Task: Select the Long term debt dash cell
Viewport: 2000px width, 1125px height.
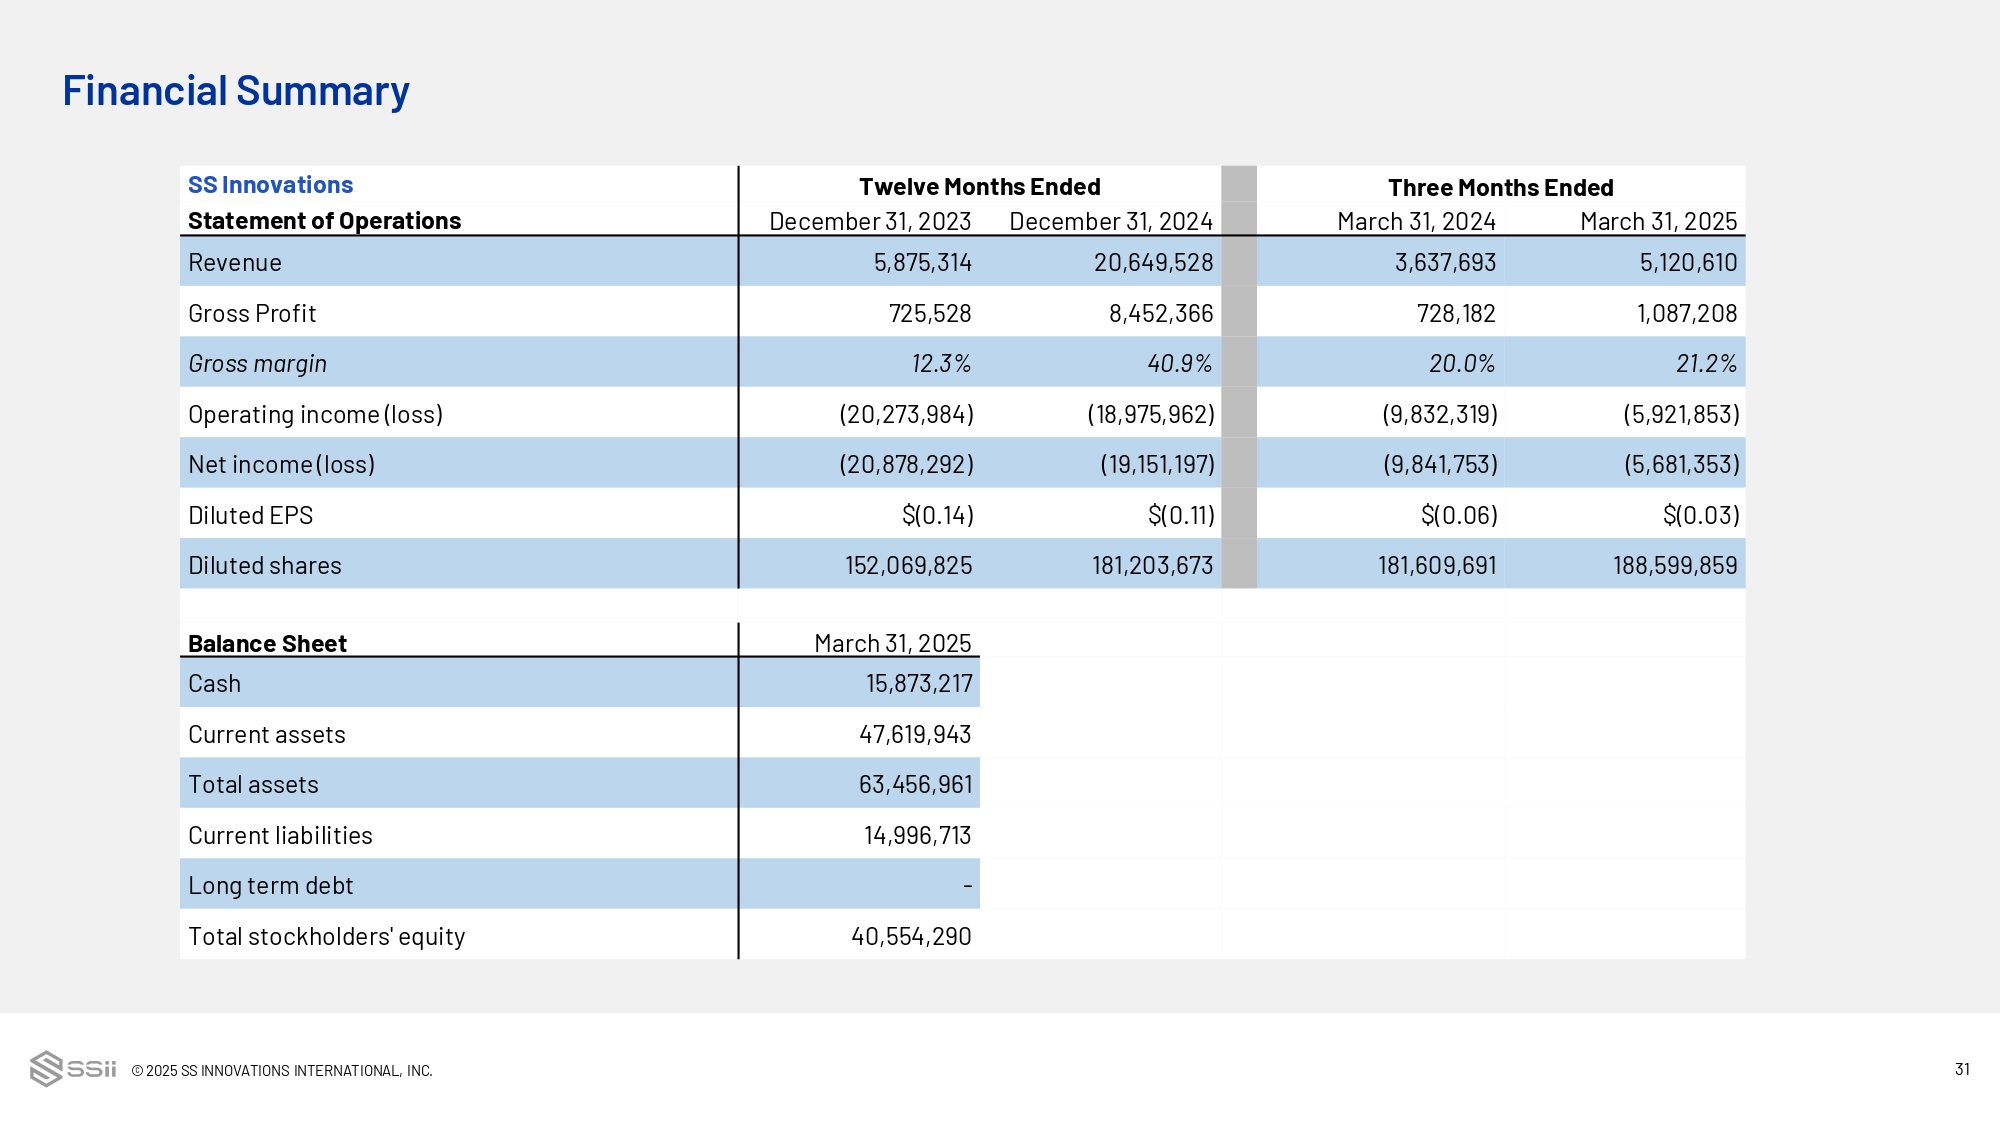Action: 967,886
